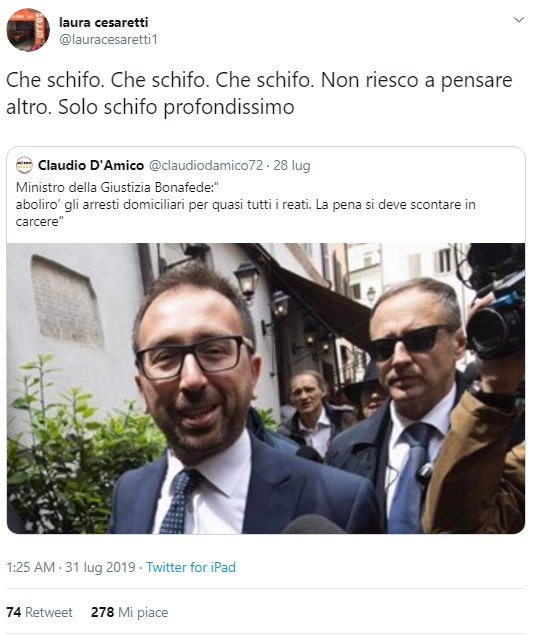View the 74 Retweet list
The width and height of the screenshot is (533, 635).
tap(39, 612)
